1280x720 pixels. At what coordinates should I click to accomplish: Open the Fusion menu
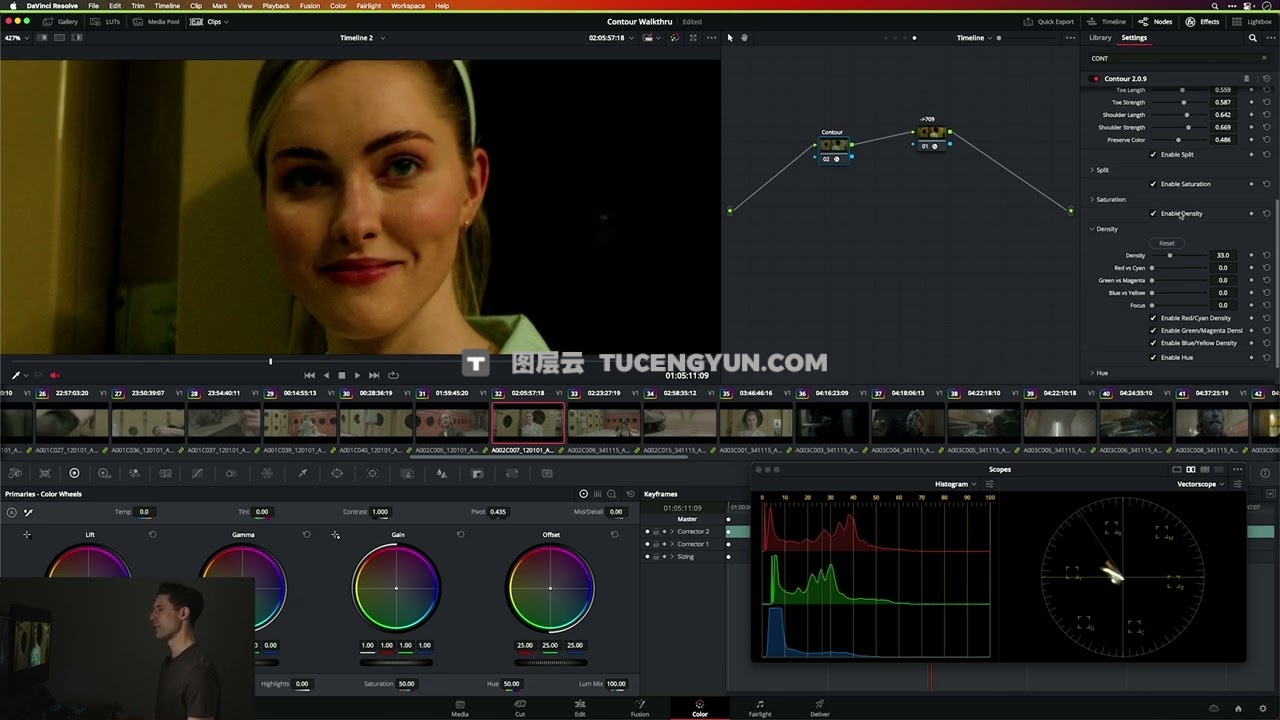310,6
